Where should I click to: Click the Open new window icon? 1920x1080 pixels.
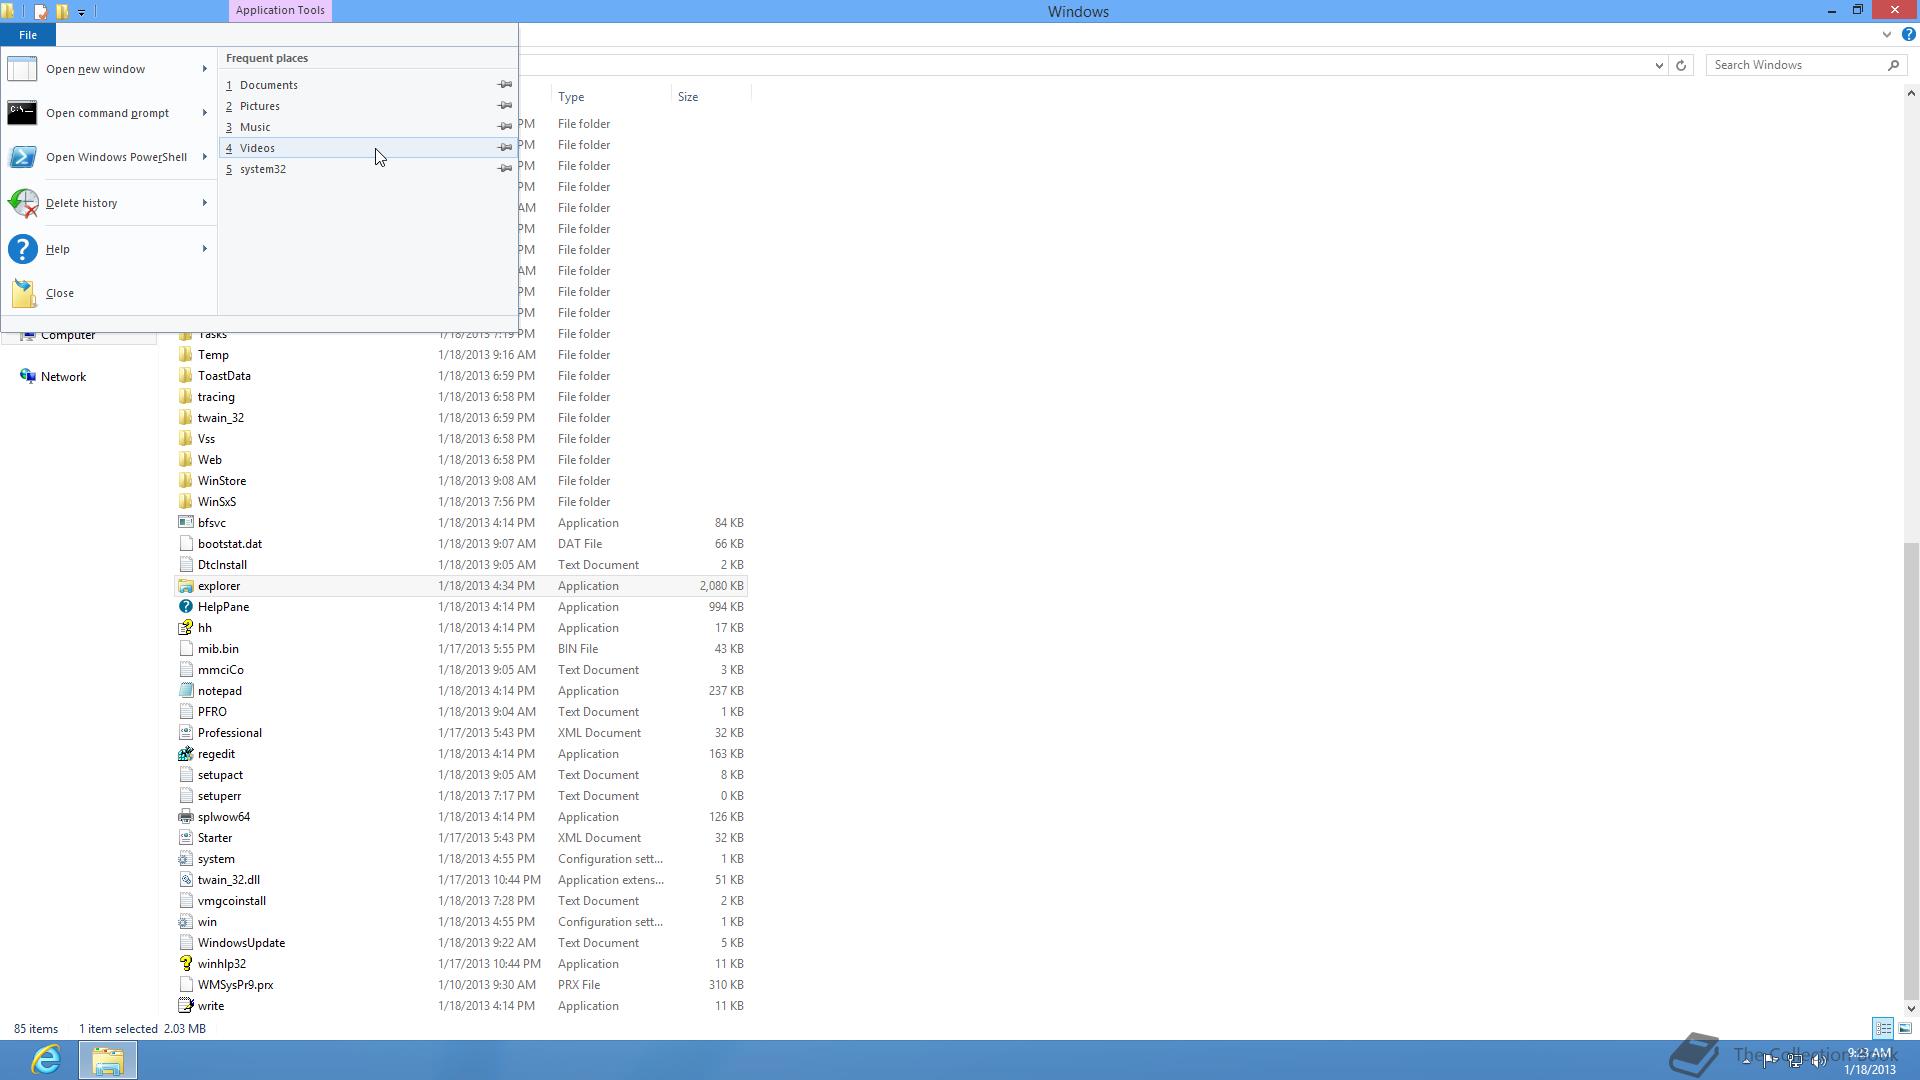point(22,69)
